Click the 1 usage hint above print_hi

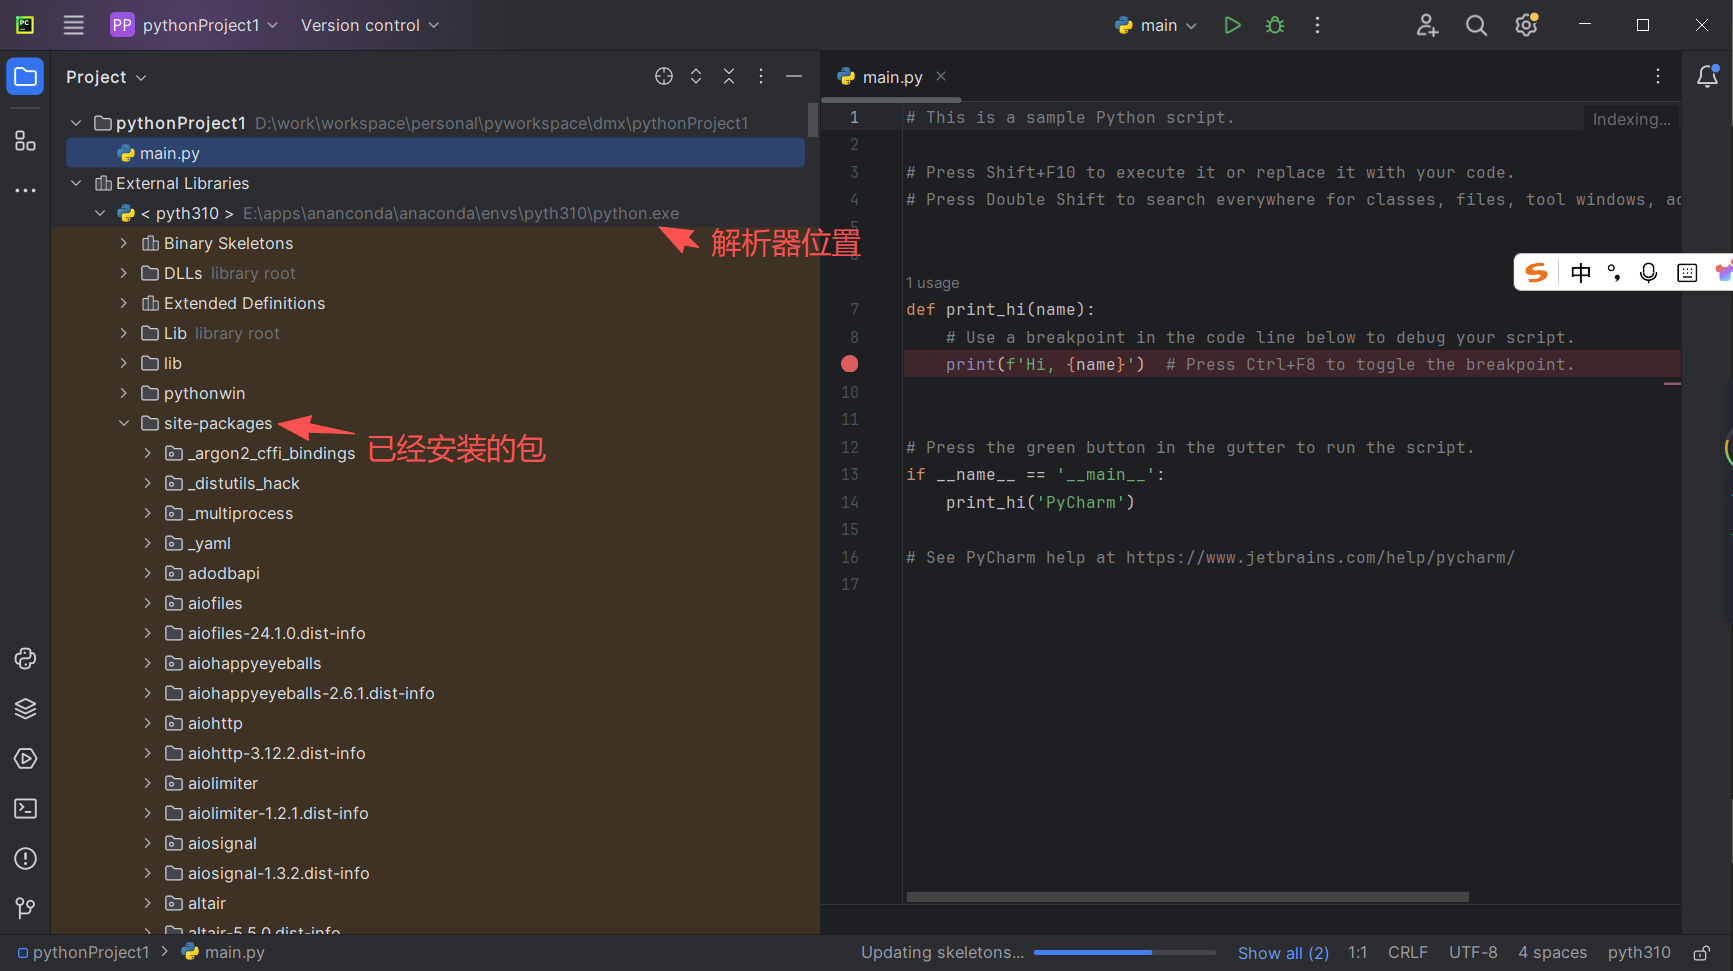coord(932,283)
